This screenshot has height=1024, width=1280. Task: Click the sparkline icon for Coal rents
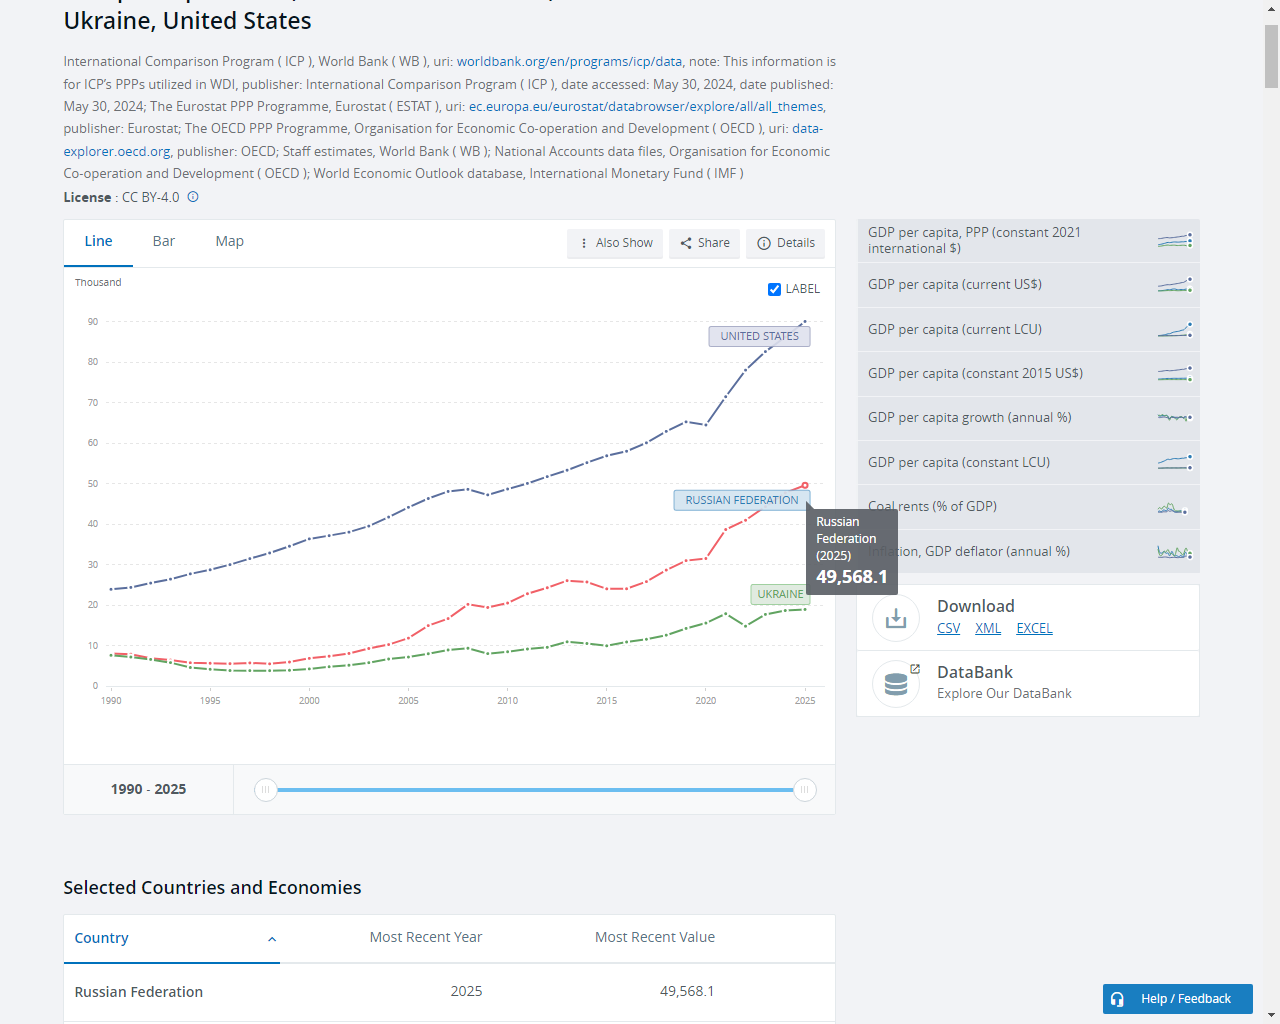(1173, 507)
